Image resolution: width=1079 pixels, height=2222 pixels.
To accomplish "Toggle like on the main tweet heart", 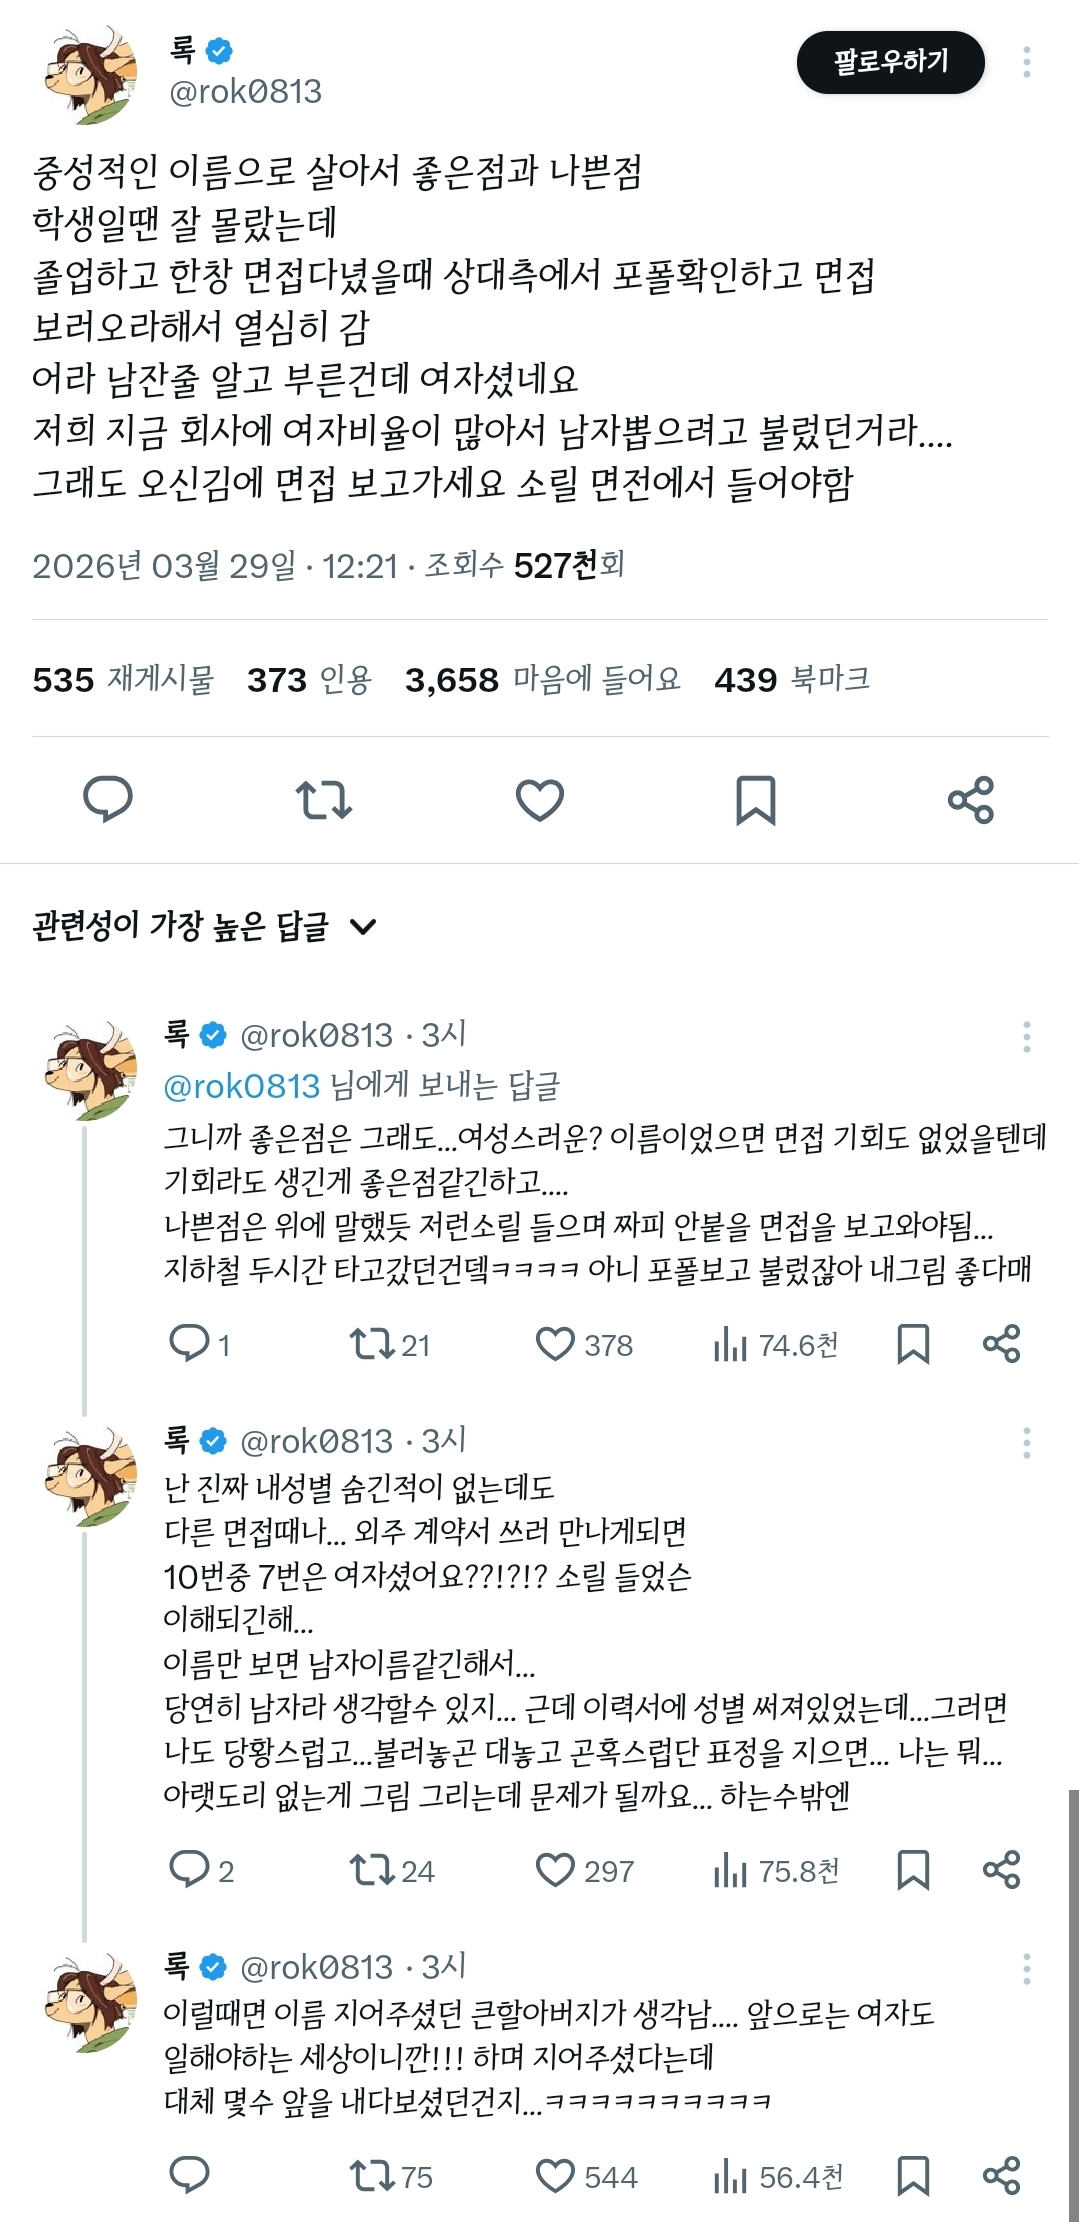I will coord(540,797).
